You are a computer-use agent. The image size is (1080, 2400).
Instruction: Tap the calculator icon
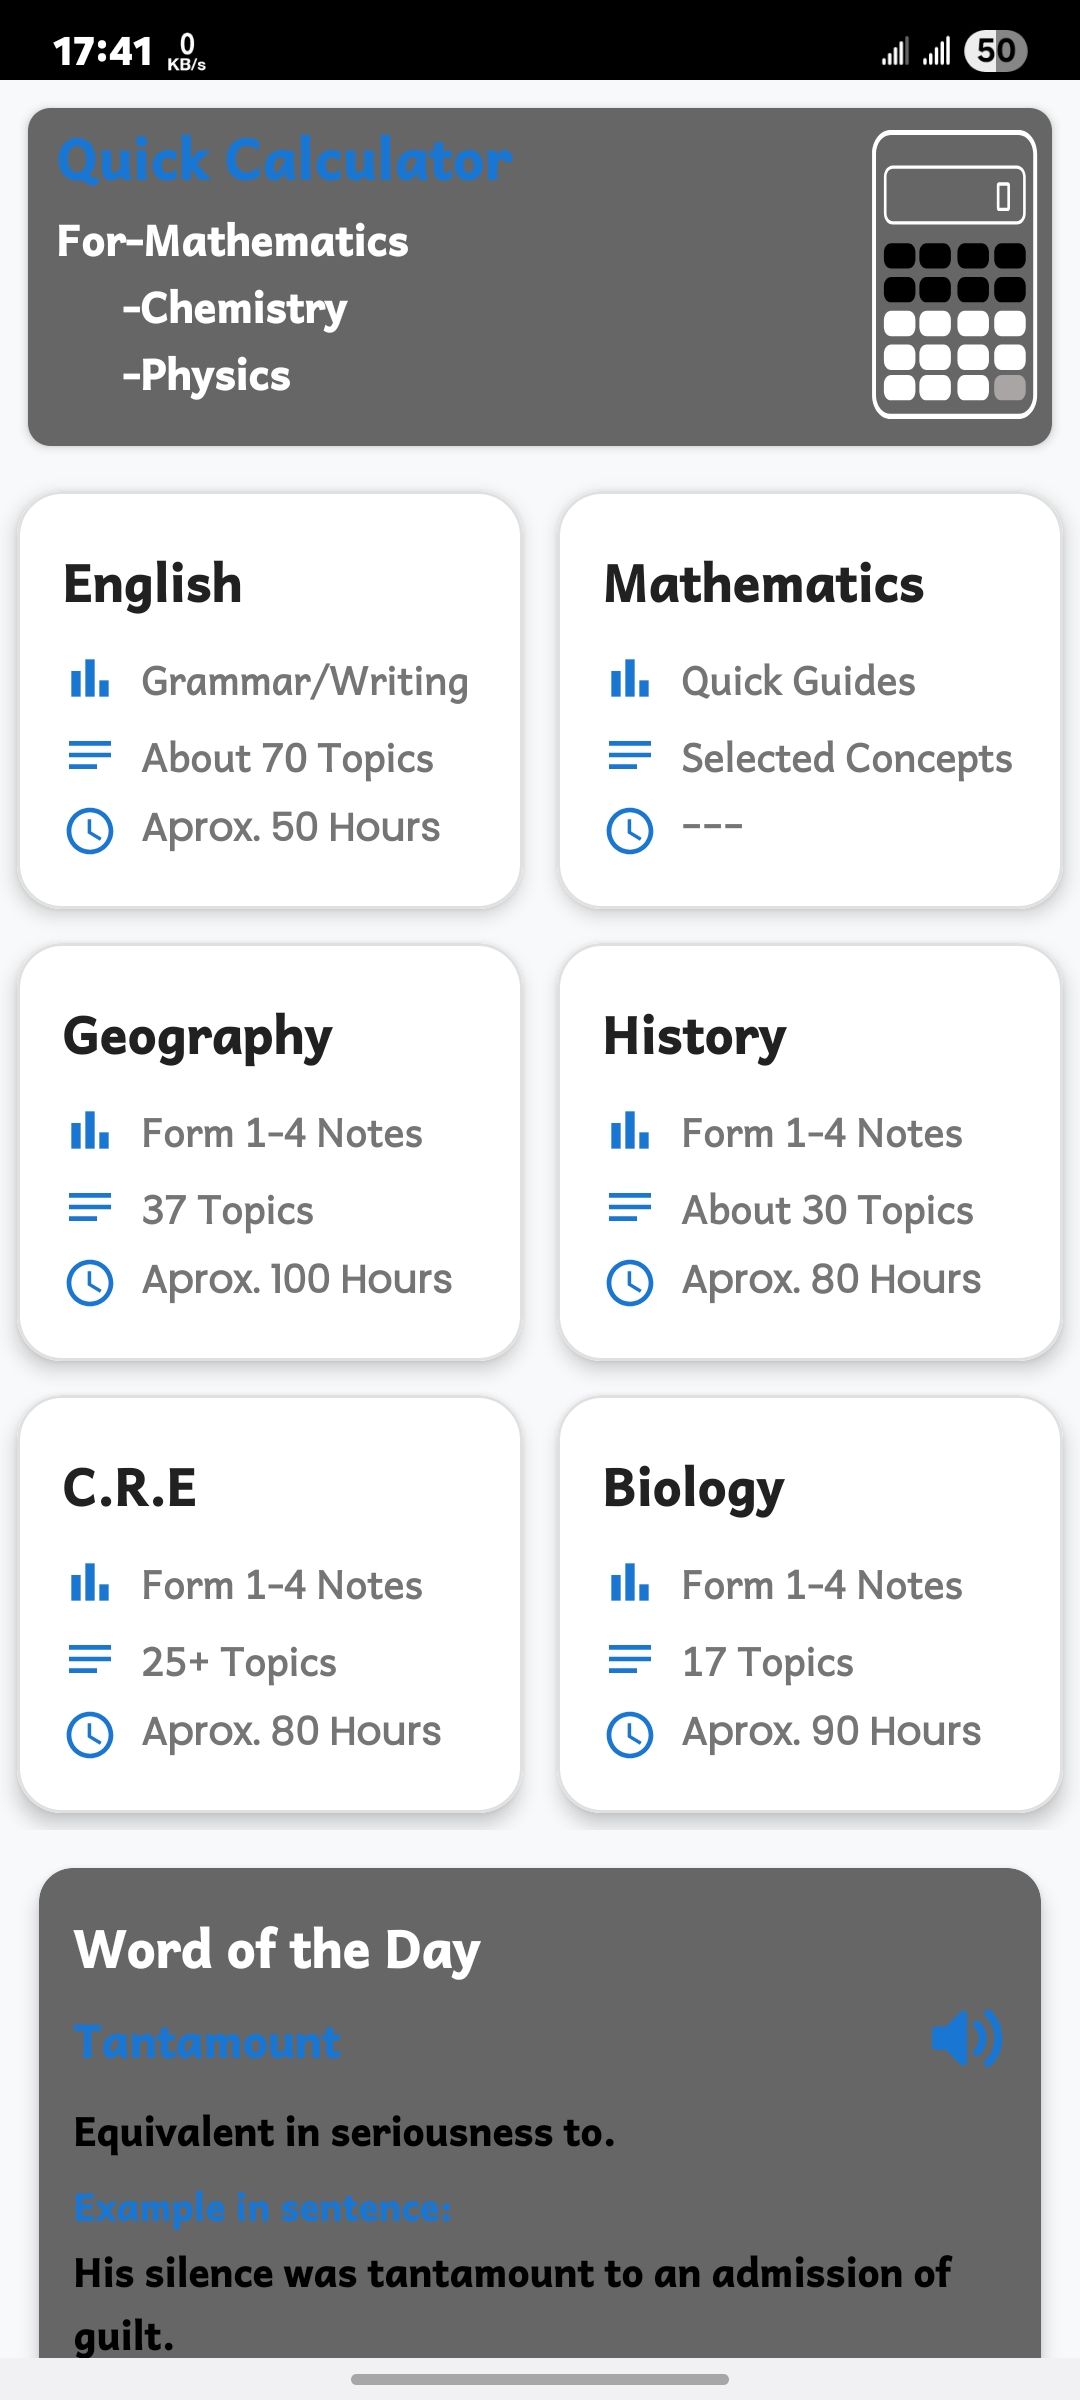(x=954, y=275)
